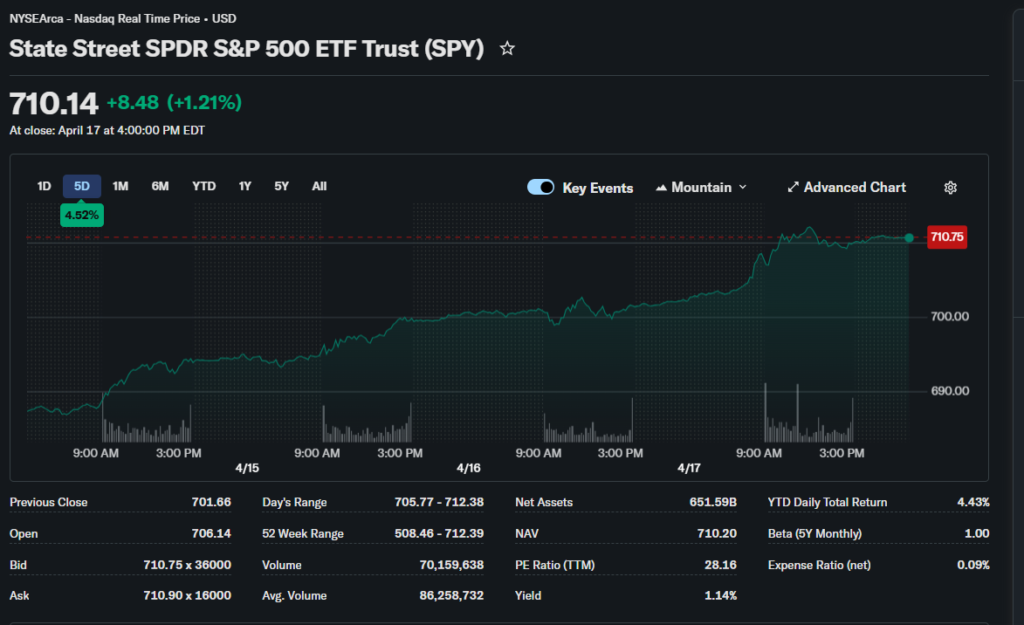Click the 52 Week Range label
Viewport: 1024px width, 625px height.
[x=303, y=534]
